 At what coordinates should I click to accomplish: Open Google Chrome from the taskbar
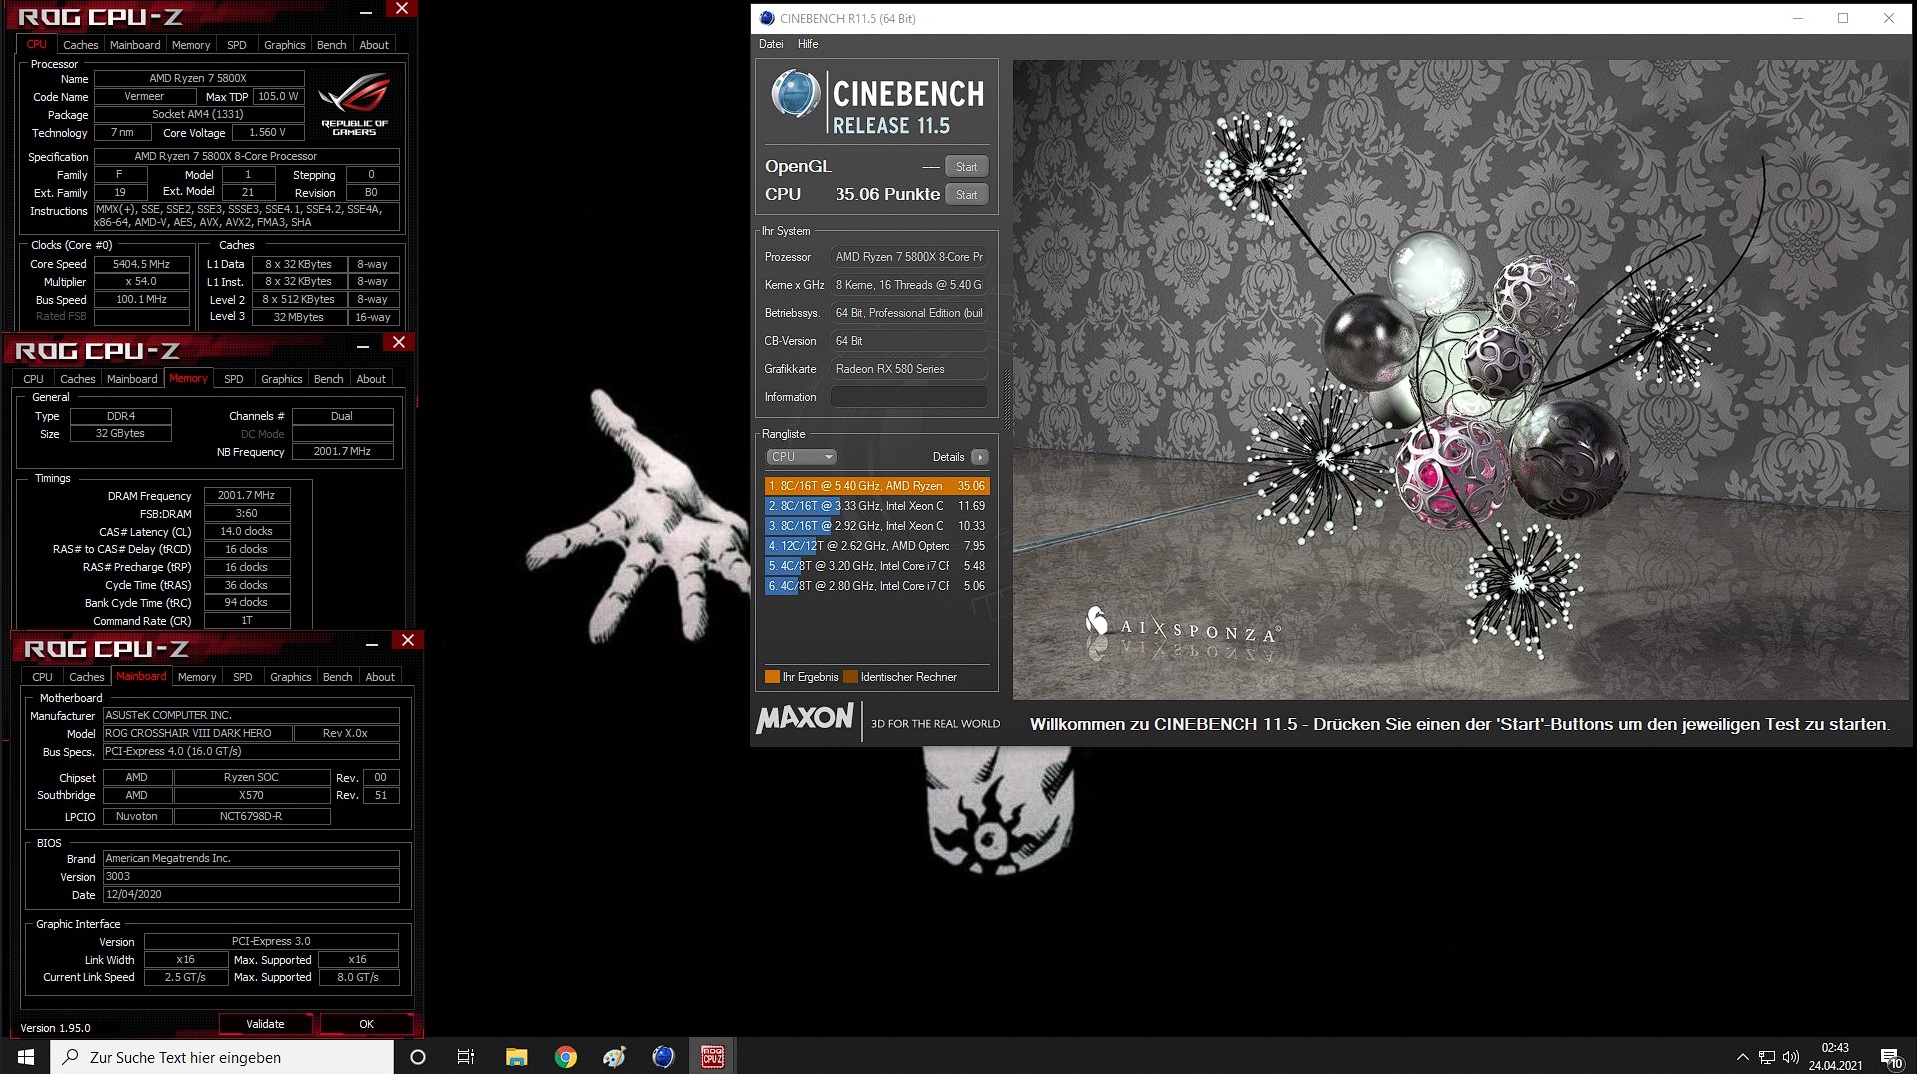[x=566, y=1056]
